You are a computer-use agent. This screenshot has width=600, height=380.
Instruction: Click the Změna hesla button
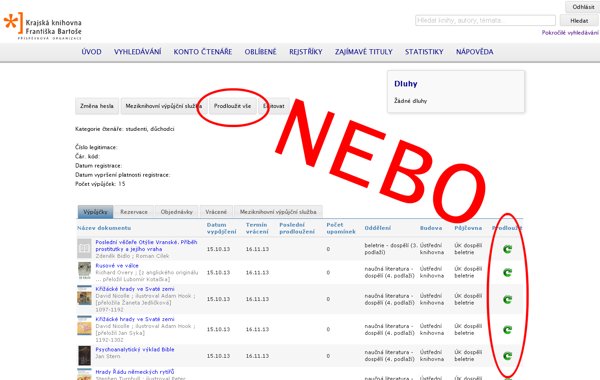coord(97,106)
